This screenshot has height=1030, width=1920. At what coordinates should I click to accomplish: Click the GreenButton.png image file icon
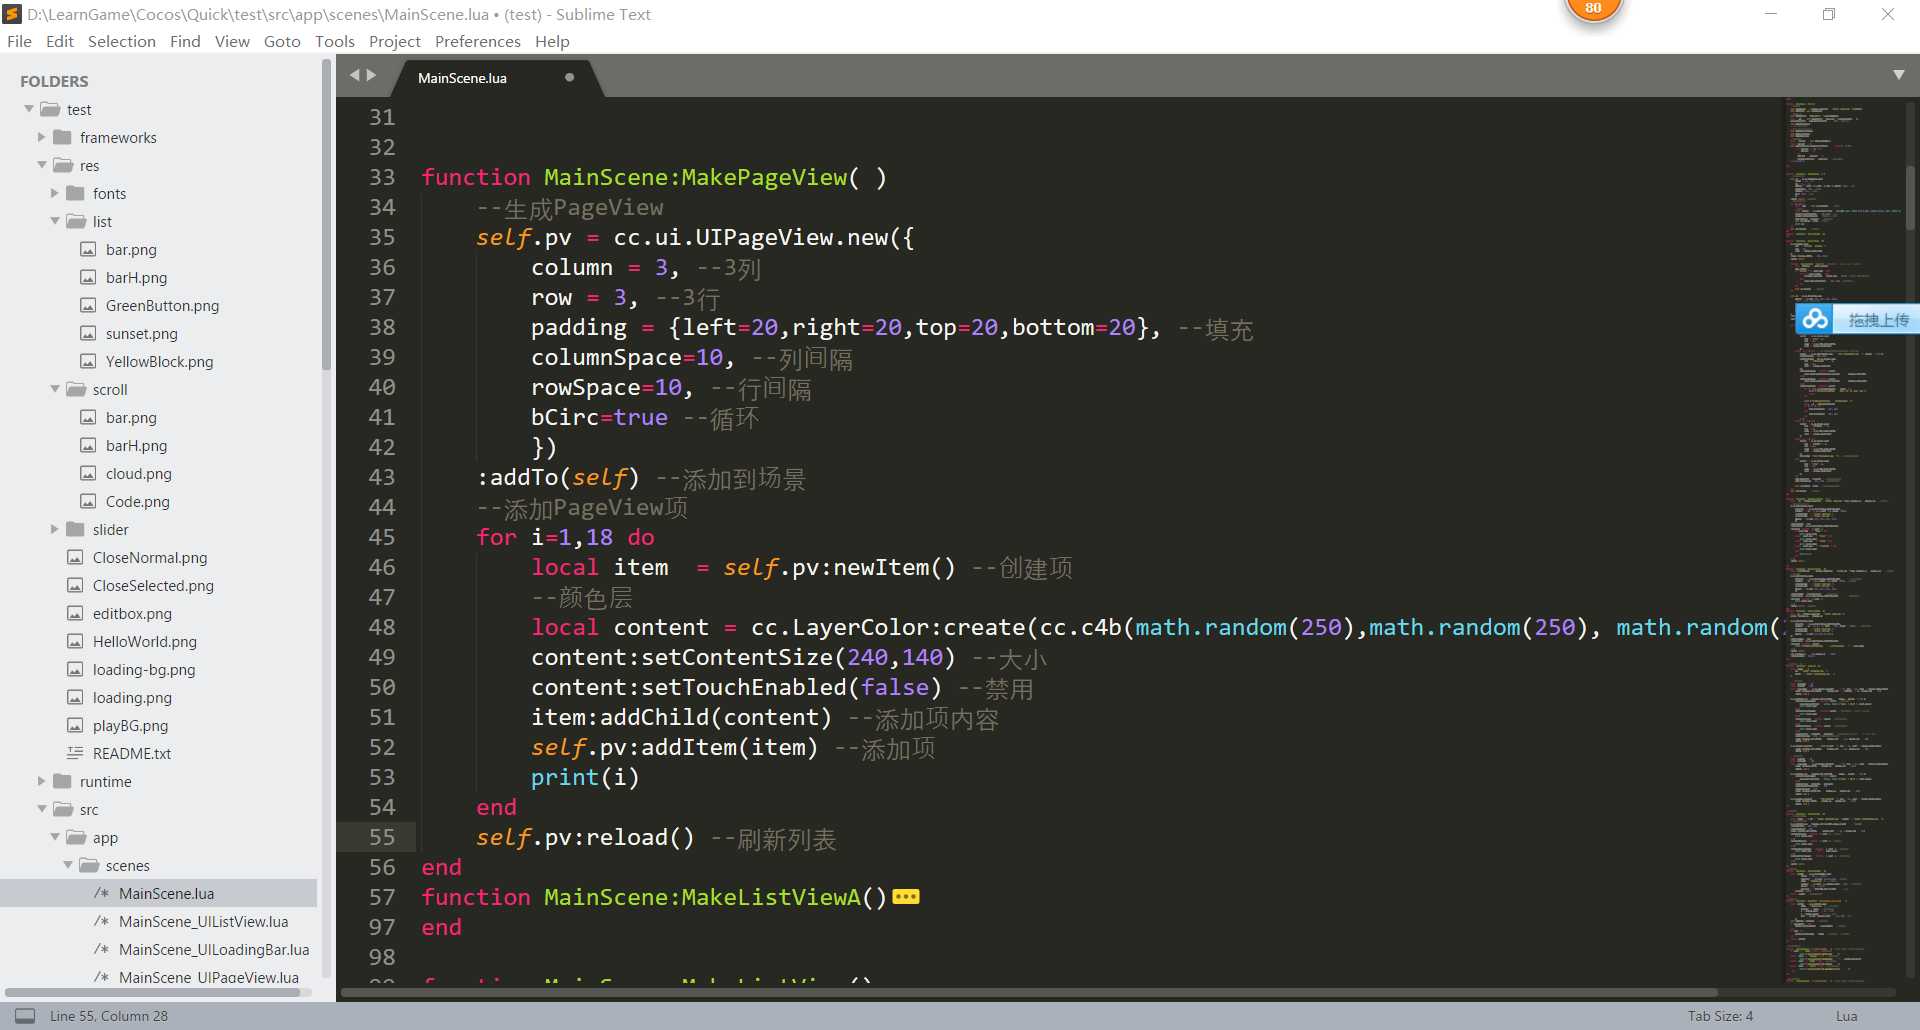point(88,305)
